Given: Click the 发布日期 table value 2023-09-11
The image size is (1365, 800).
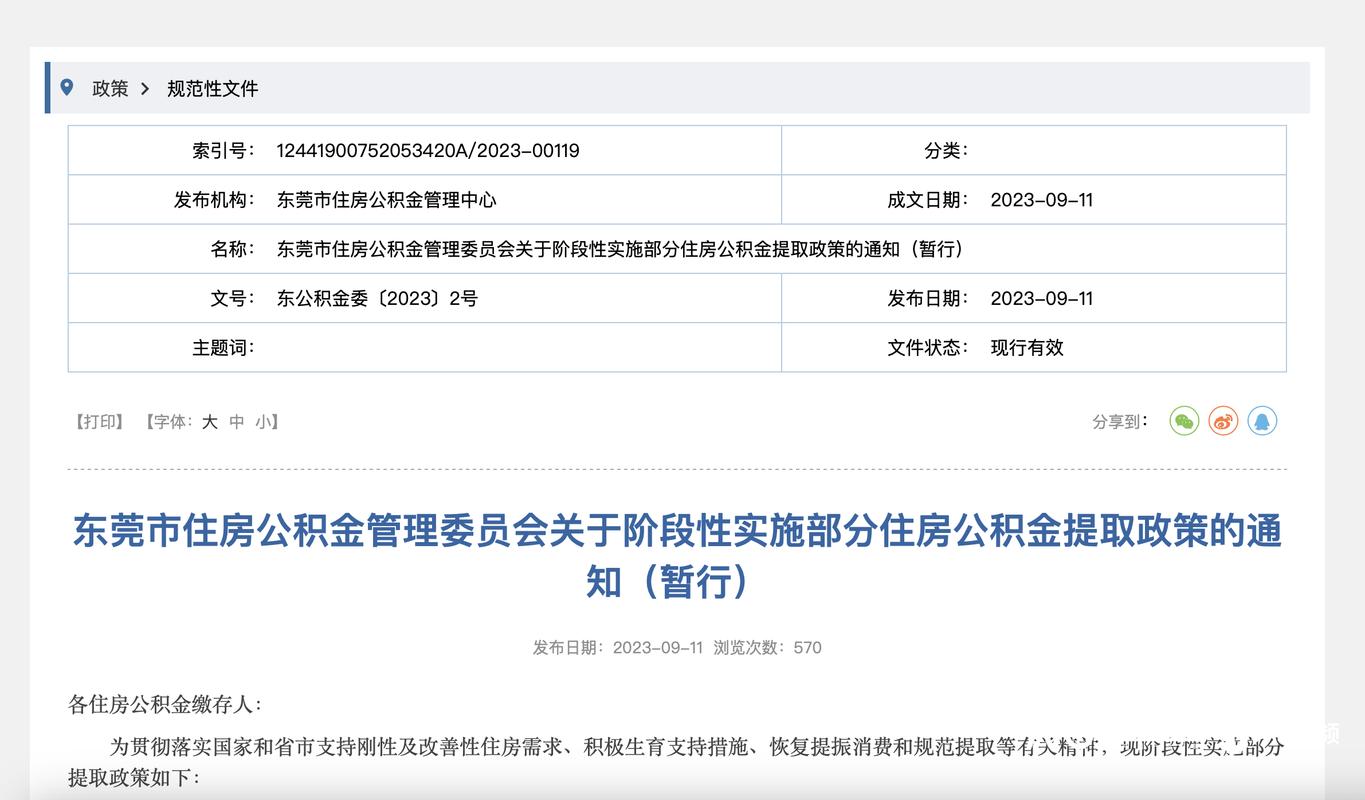Looking at the screenshot, I should pyautogui.click(x=1041, y=298).
